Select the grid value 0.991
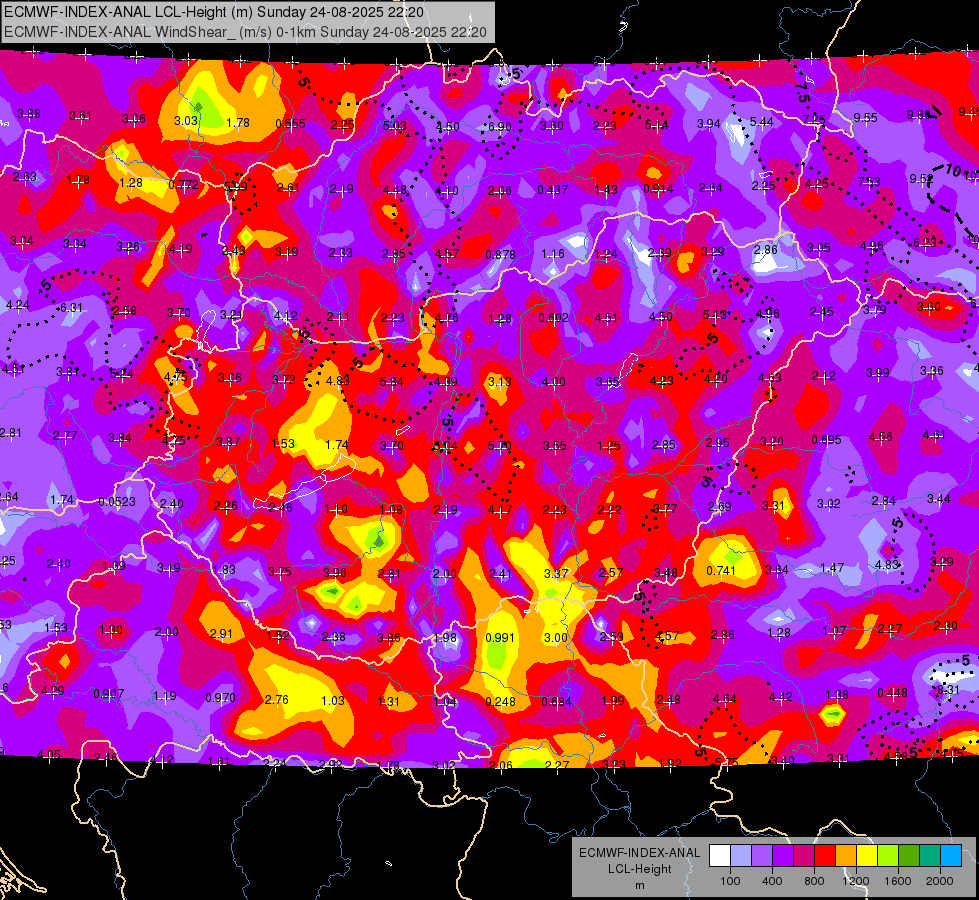This screenshot has height=900, width=979. coord(500,638)
